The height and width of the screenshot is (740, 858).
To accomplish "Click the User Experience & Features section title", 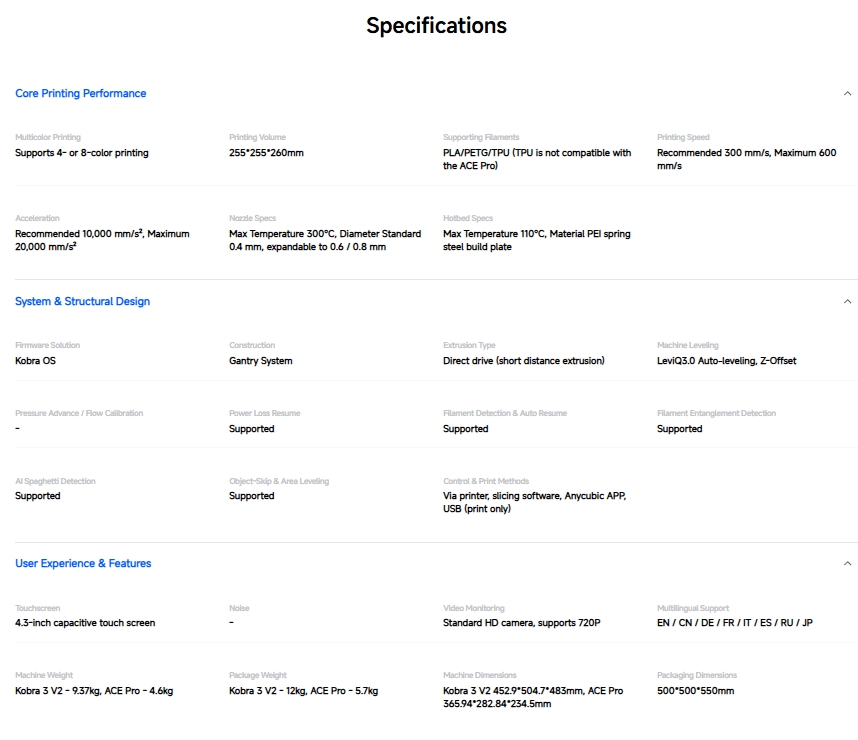I will pos(83,563).
